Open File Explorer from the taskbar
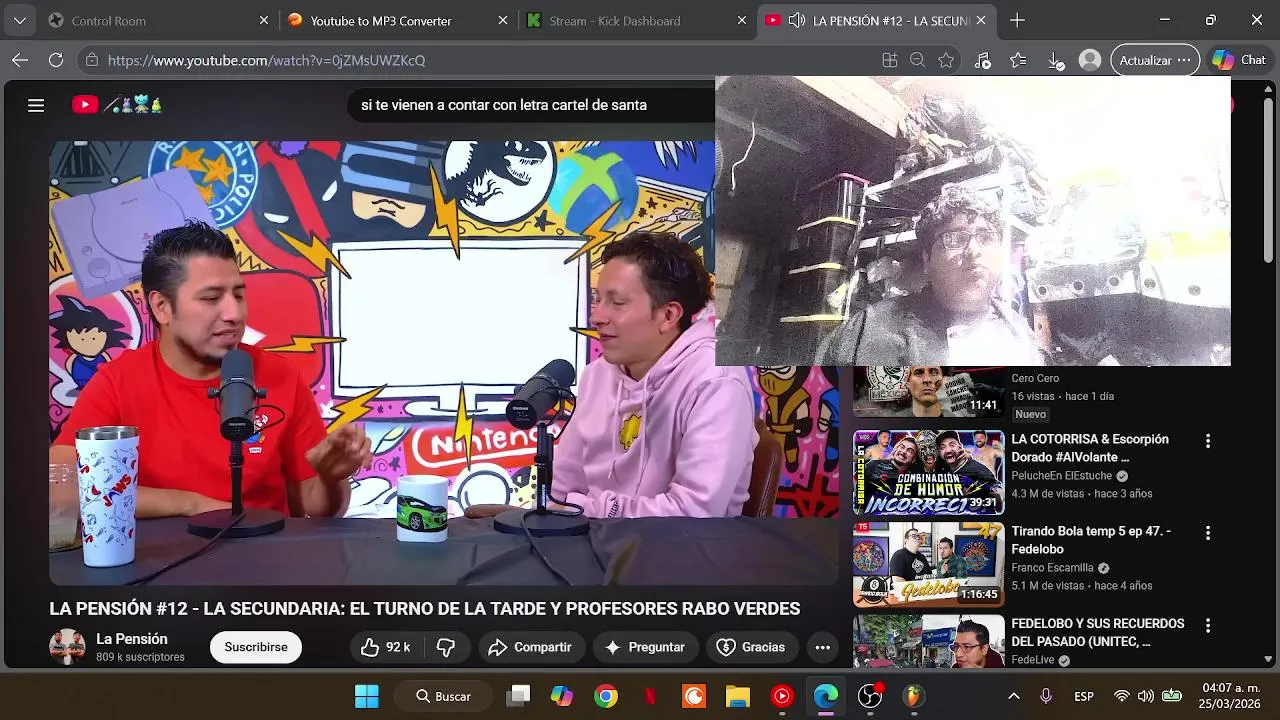The width and height of the screenshot is (1280, 720). tap(738, 696)
